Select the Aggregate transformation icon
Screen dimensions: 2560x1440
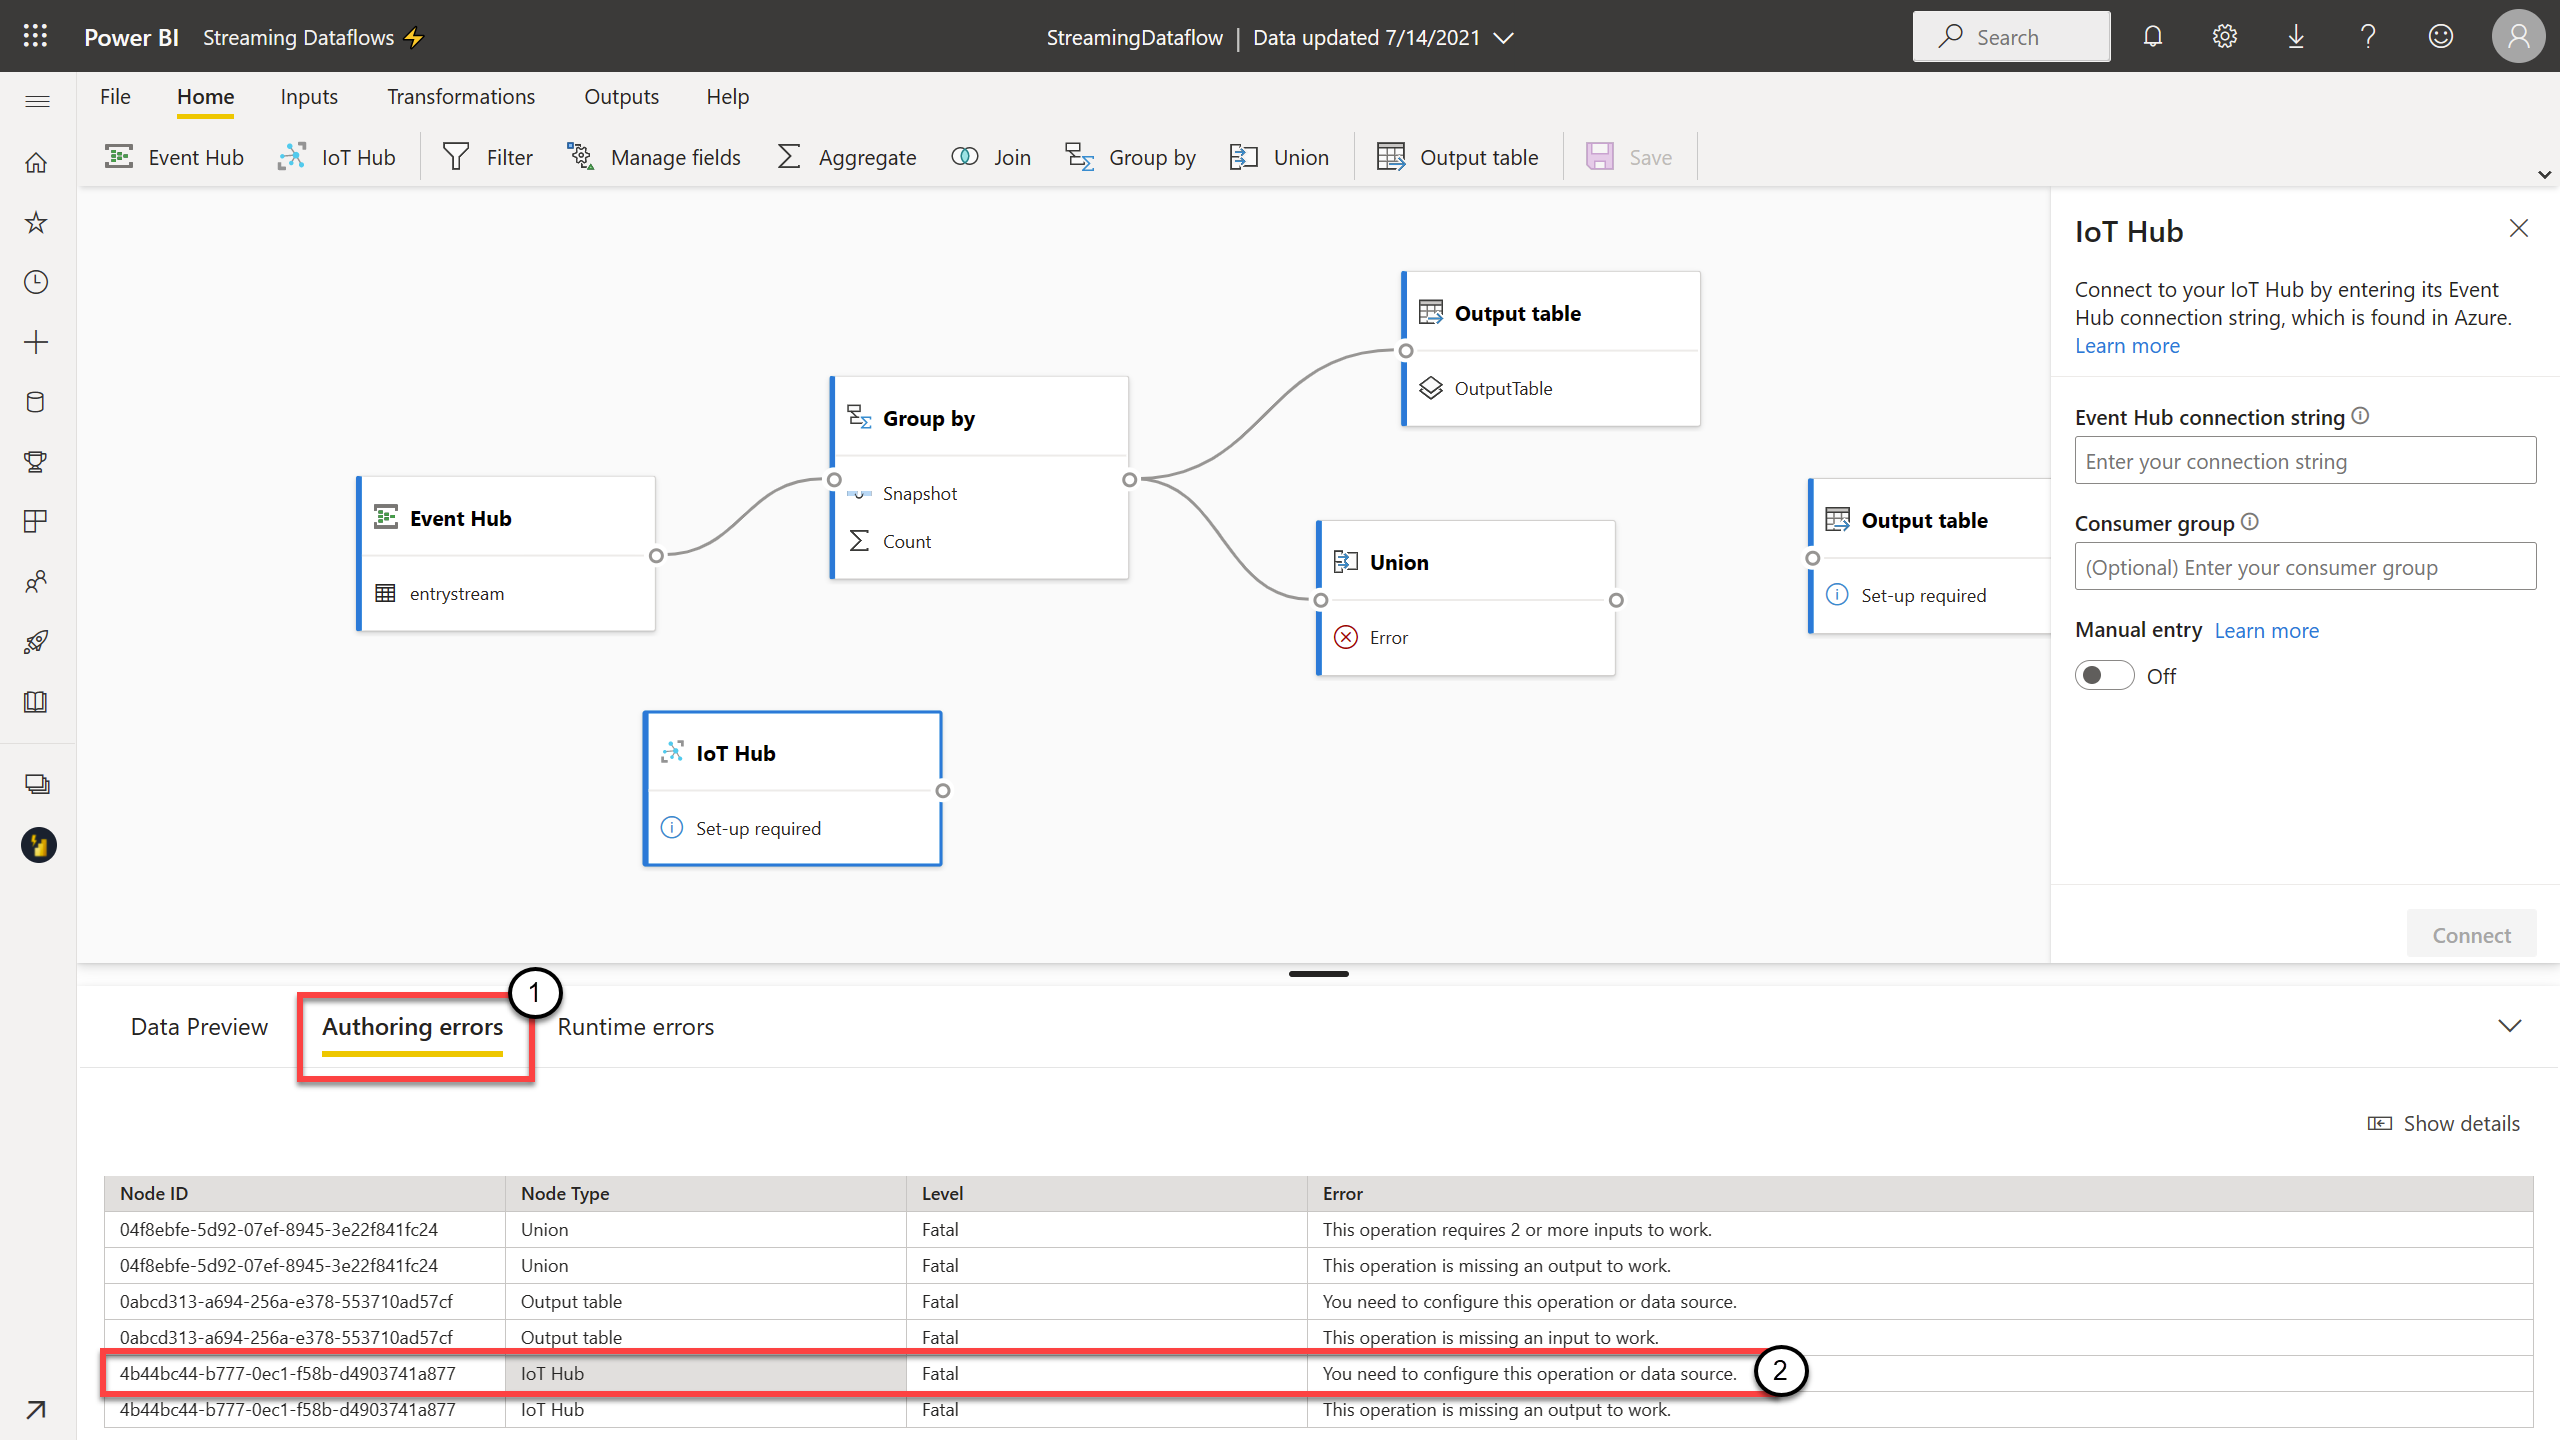point(791,156)
